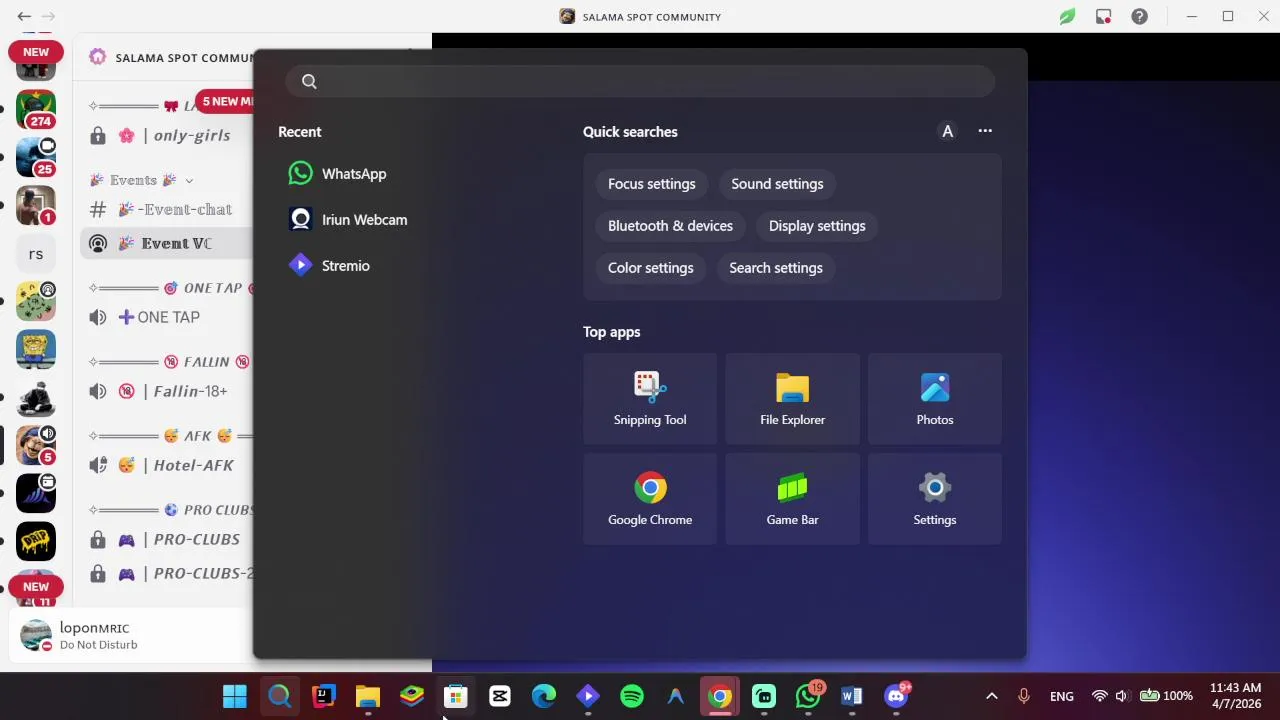
Task: Click the microphone icon in system tray
Action: [x=1024, y=697]
